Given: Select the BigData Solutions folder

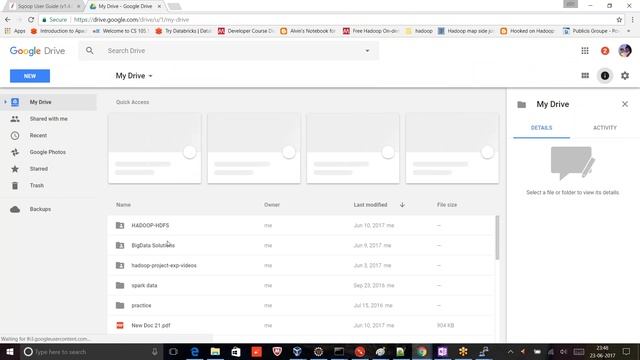Looking at the screenshot, I should point(301,245).
